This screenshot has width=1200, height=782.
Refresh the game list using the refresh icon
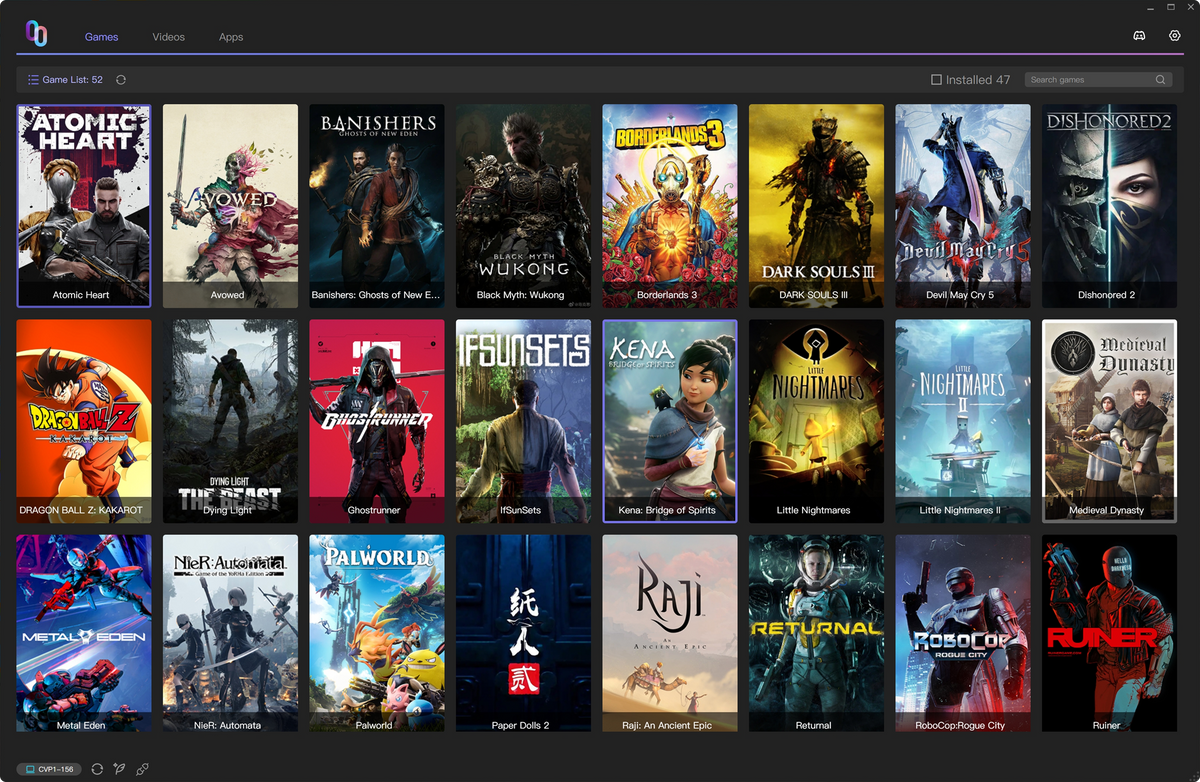pos(121,80)
